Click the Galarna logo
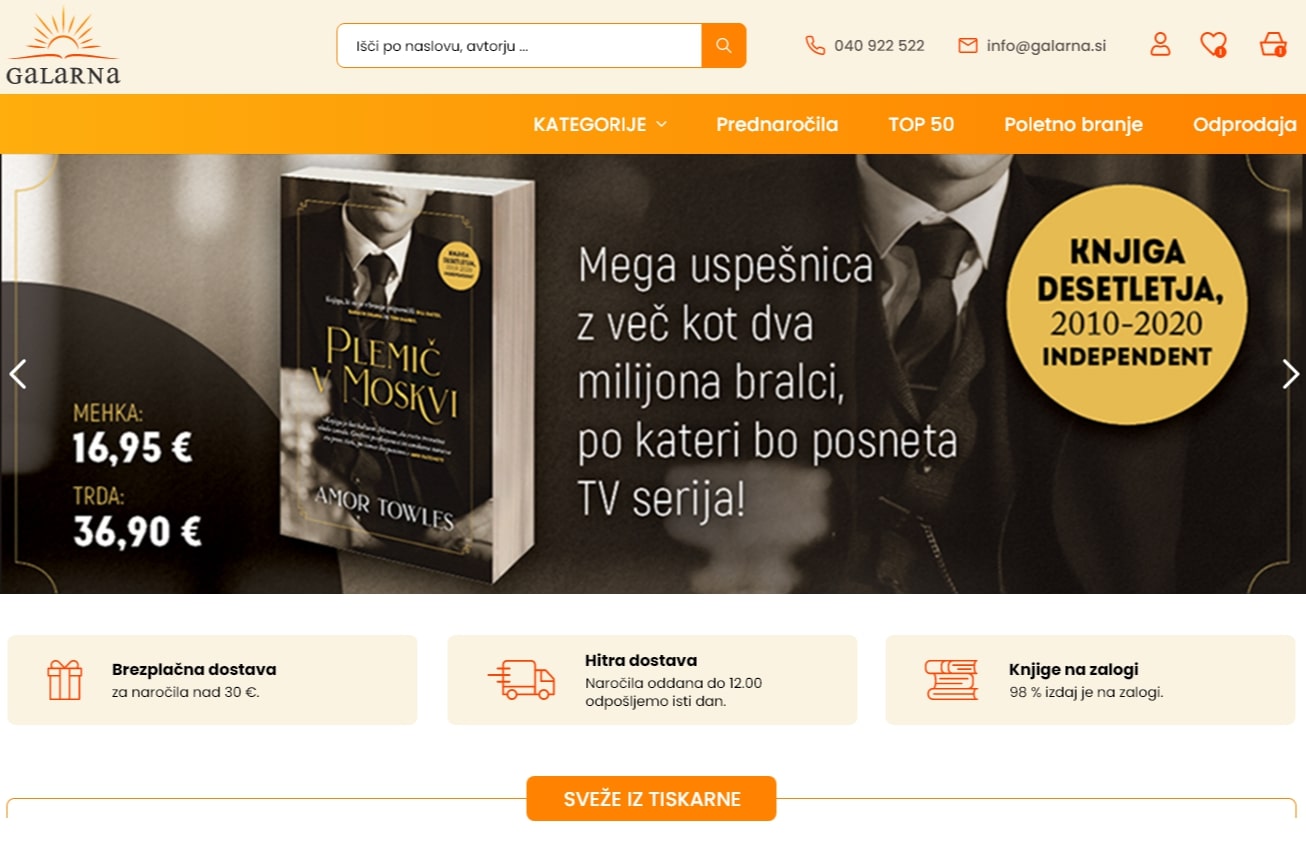Viewport: 1306px width, 848px height. click(62, 46)
